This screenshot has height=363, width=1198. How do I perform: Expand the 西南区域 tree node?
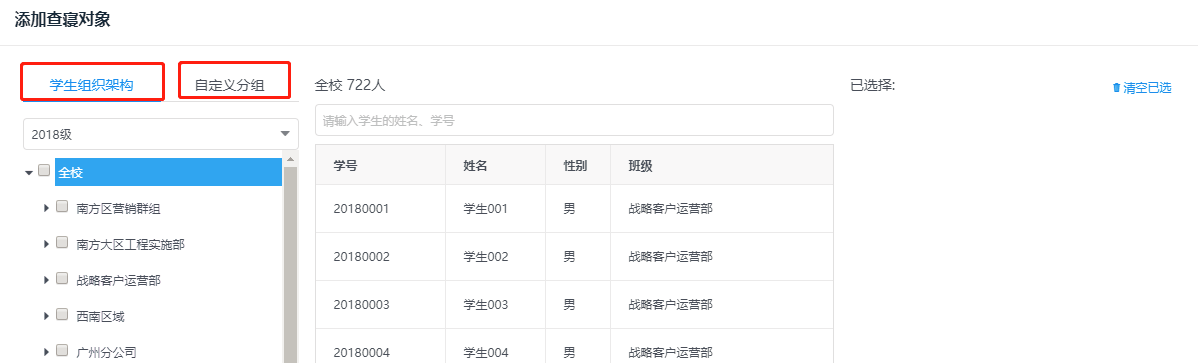(x=47, y=316)
